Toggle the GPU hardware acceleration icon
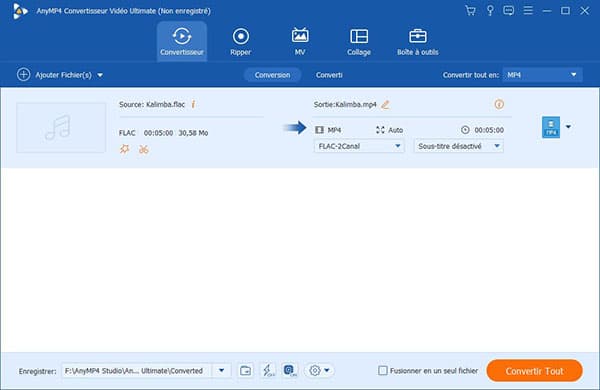This screenshot has height=390, width=600. [290, 370]
